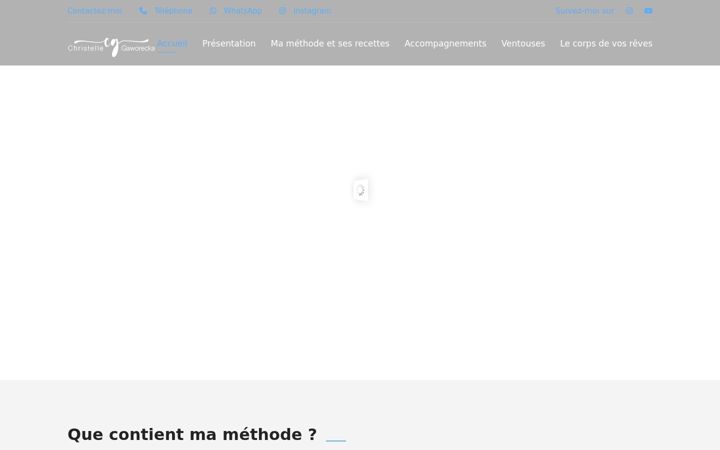Open the YouTube icon in the top bar

[648, 11]
